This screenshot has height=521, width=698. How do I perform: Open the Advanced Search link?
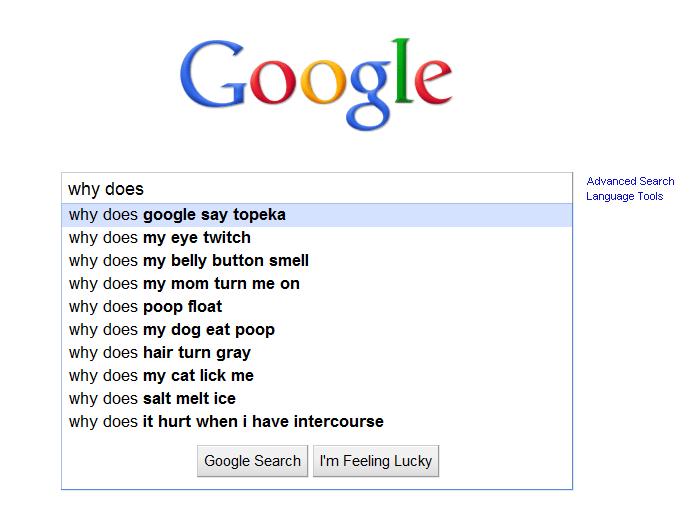pos(630,181)
